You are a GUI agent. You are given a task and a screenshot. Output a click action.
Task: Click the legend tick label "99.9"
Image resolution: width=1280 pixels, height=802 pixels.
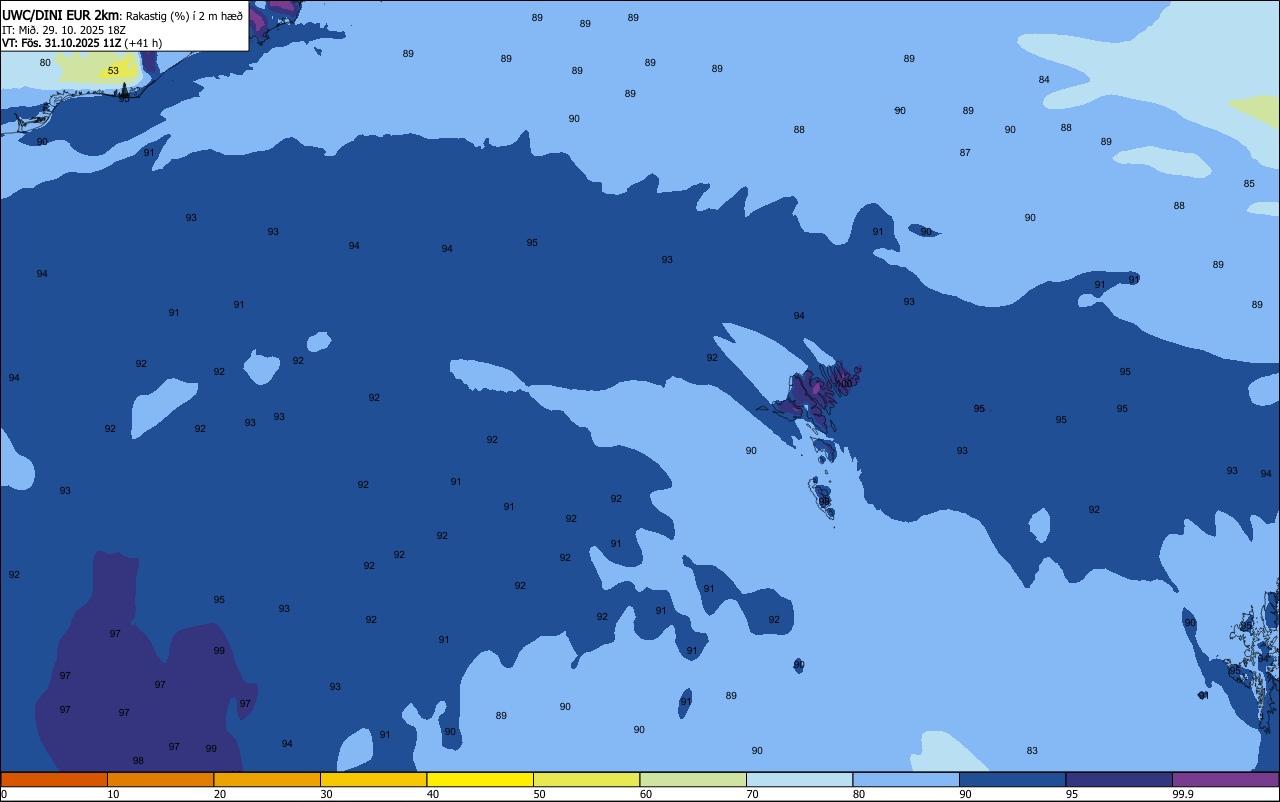coord(1183,794)
